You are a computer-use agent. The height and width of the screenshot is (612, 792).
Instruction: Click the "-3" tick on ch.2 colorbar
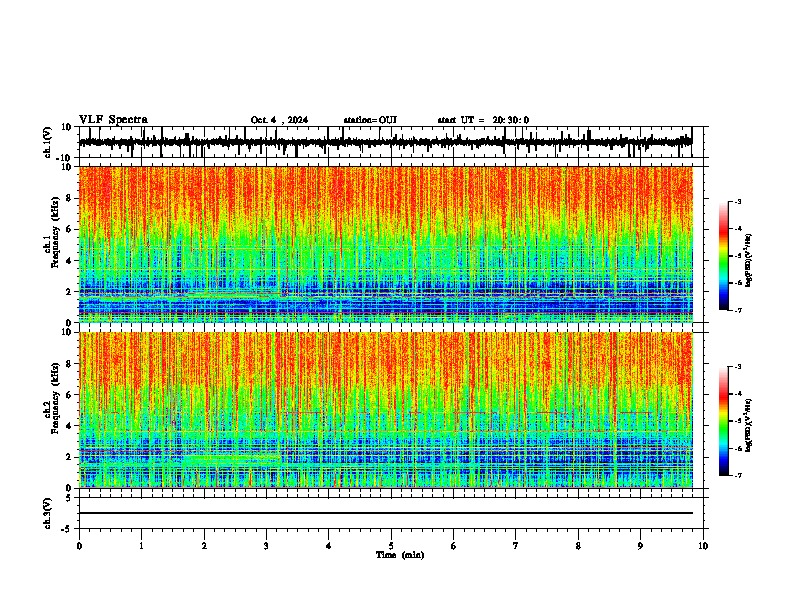[737, 367]
